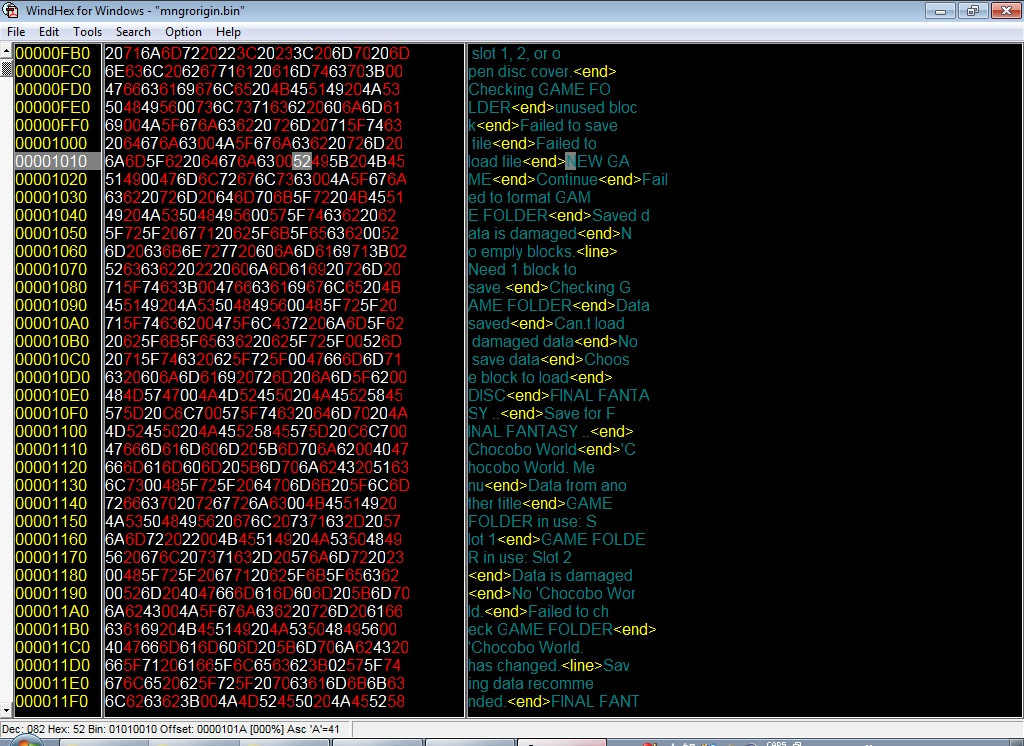Select offset row 000011A0

coord(52,611)
